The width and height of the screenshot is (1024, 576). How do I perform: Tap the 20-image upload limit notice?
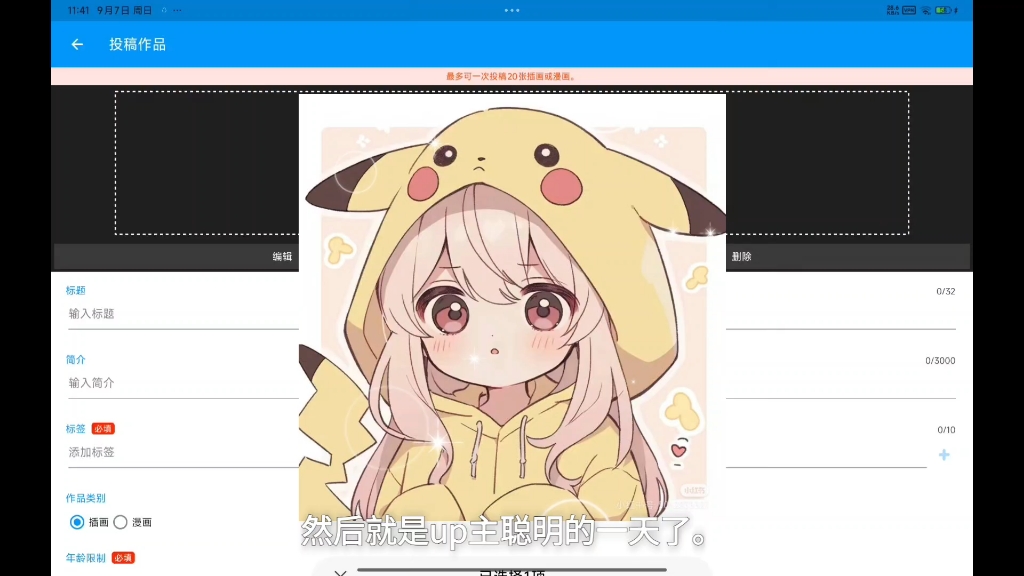511,76
